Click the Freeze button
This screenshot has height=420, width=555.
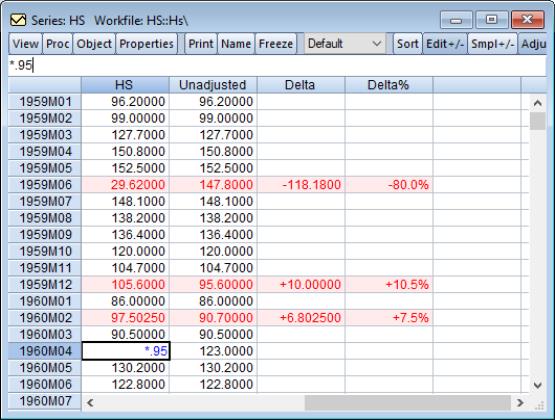pyautogui.click(x=275, y=44)
